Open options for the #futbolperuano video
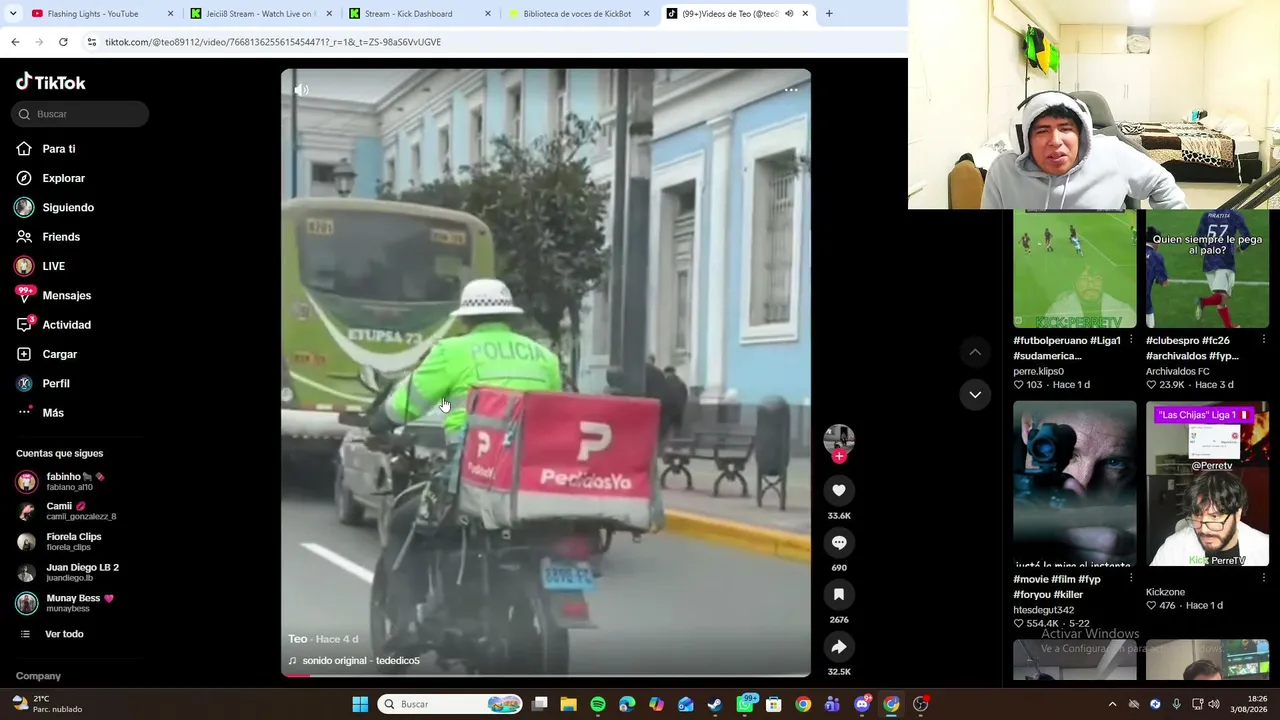The height and width of the screenshot is (720, 1280). click(x=1131, y=340)
